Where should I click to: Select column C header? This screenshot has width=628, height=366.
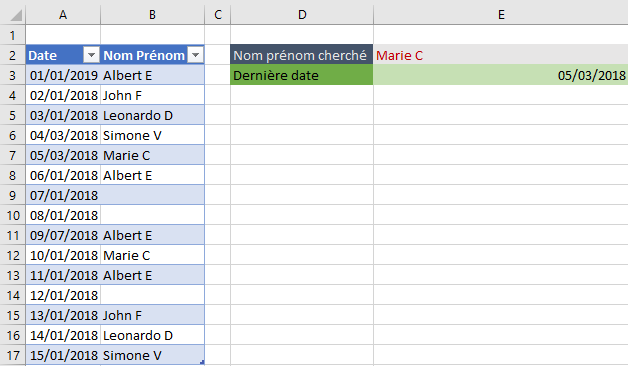(217, 15)
